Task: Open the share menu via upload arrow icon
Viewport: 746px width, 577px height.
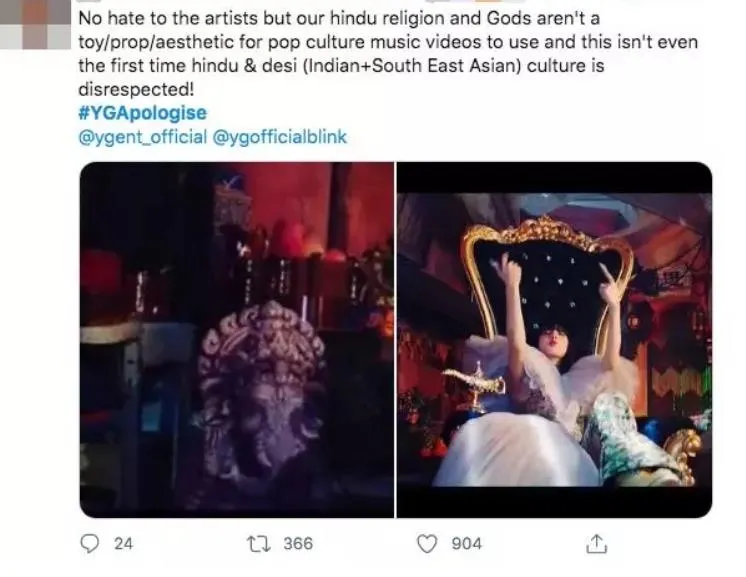Action: tap(596, 543)
